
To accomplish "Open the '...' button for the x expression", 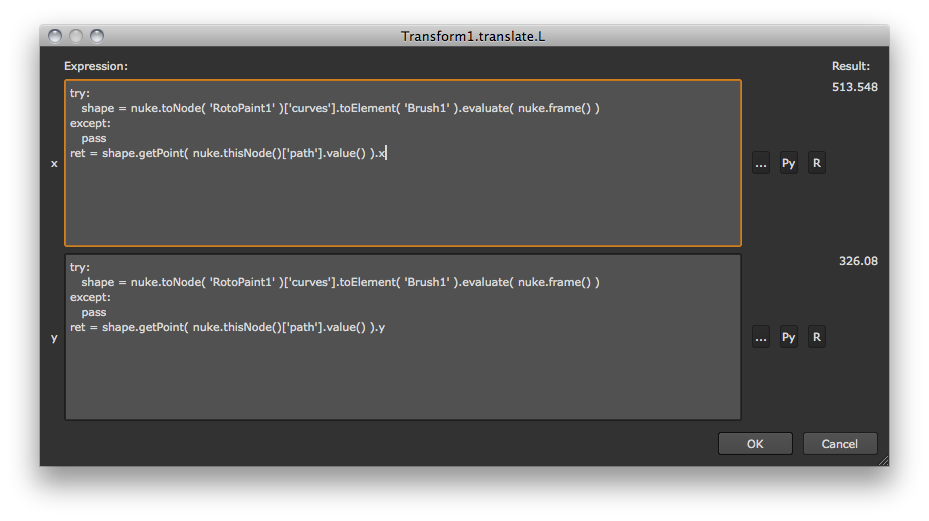I will (x=761, y=163).
